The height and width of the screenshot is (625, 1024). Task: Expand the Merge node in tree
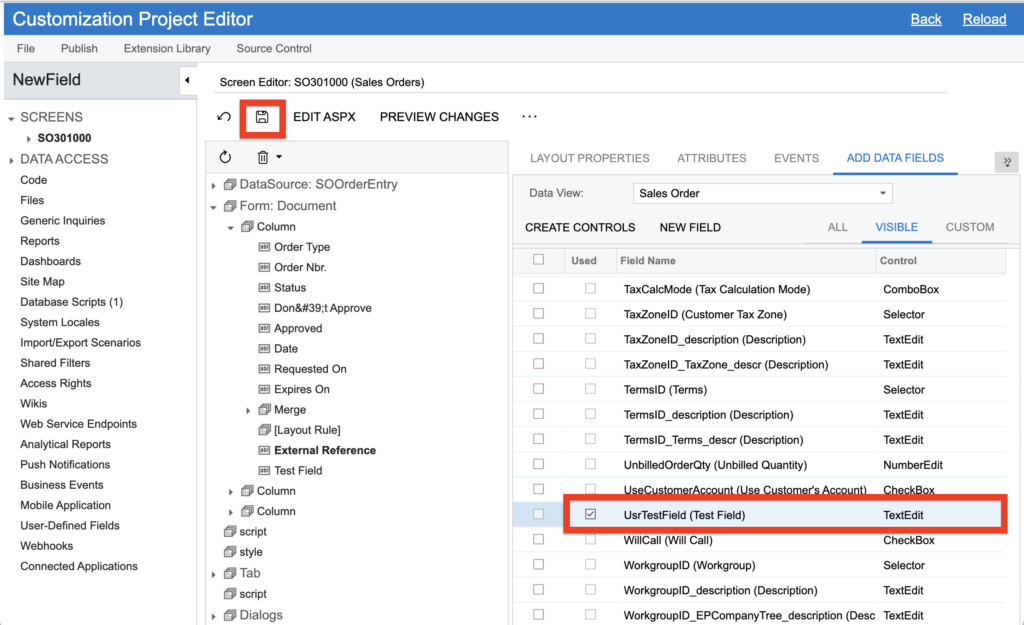(249, 410)
